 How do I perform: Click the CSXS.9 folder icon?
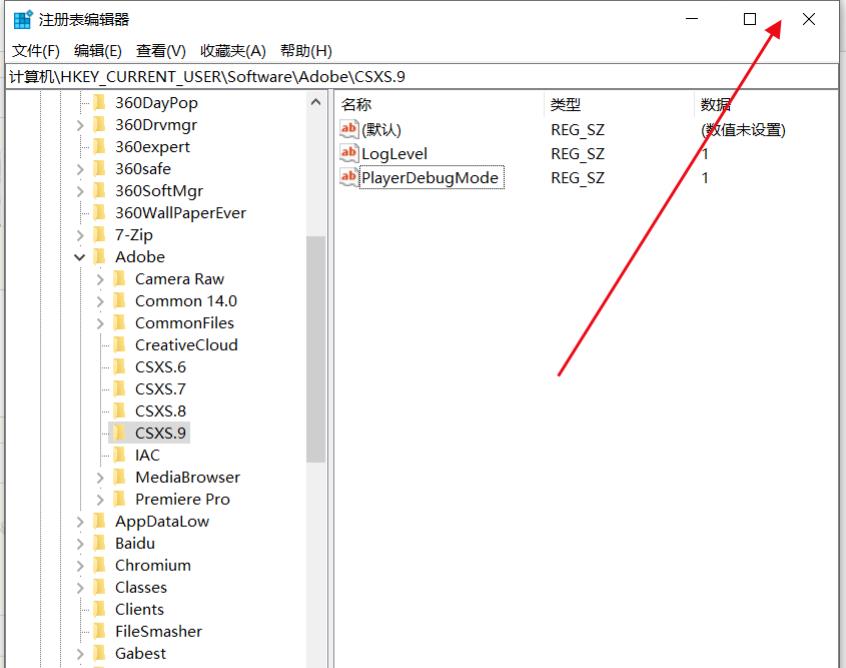pos(119,433)
